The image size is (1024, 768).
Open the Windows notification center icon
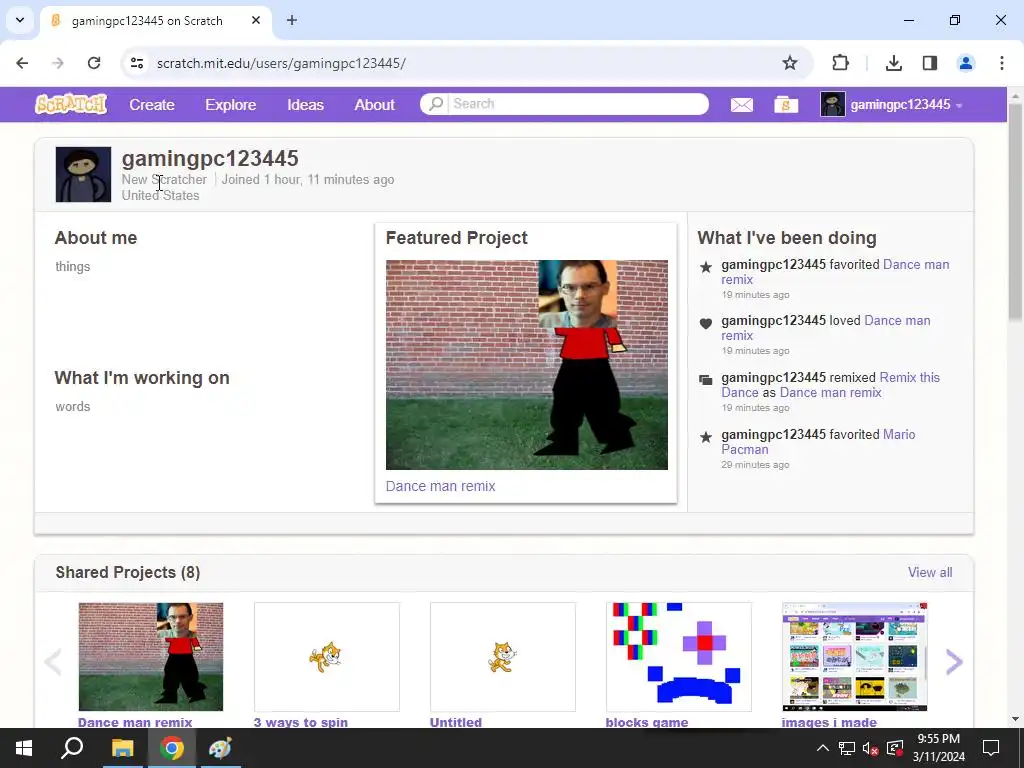point(991,748)
